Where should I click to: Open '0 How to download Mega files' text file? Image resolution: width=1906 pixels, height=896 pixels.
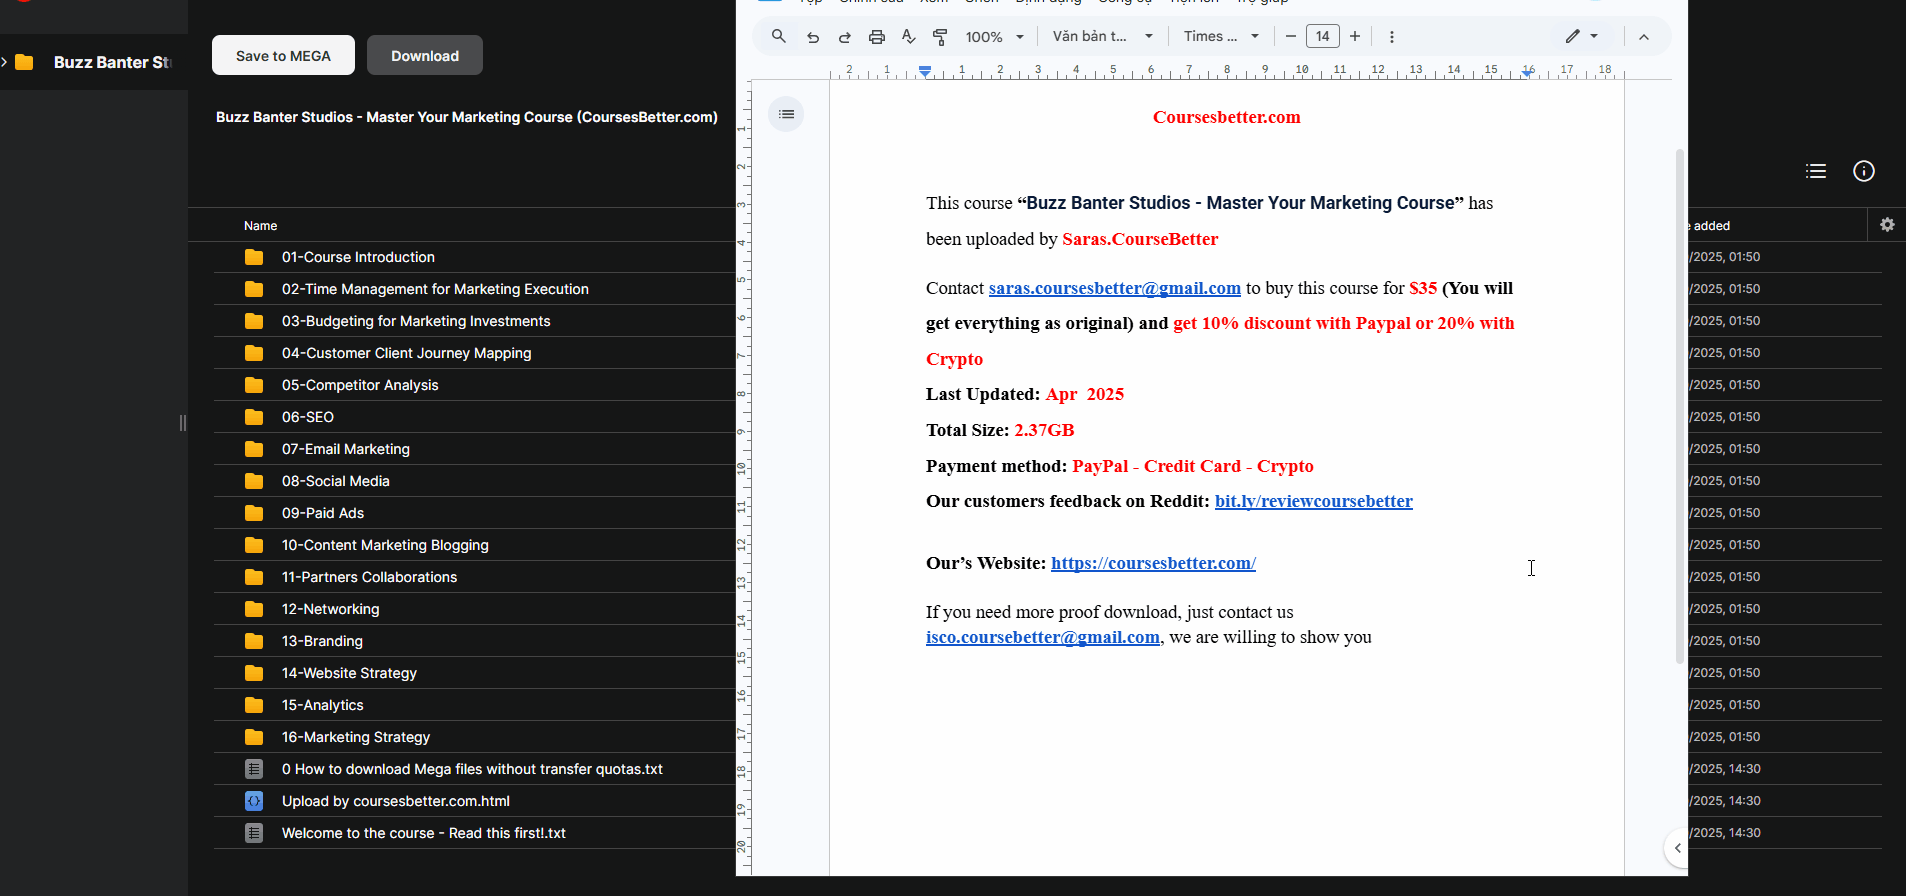[x=474, y=769]
